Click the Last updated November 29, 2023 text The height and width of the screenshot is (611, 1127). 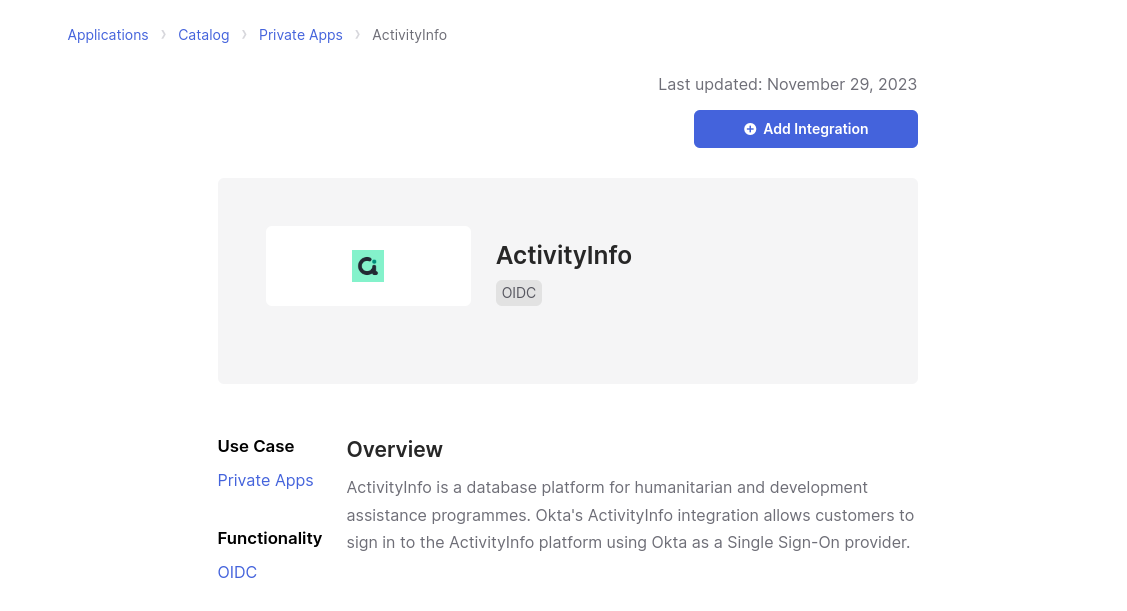pyautogui.click(x=787, y=84)
